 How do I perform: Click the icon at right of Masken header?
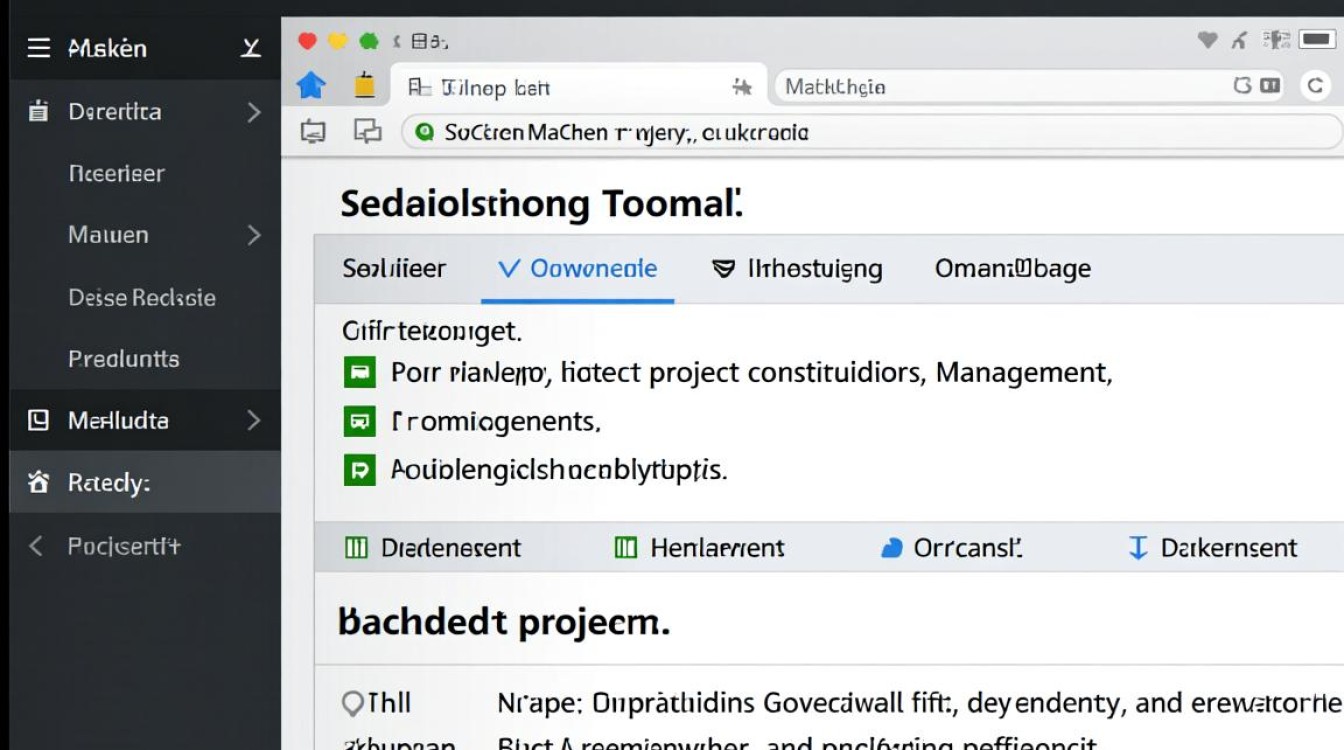click(x=251, y=48)
